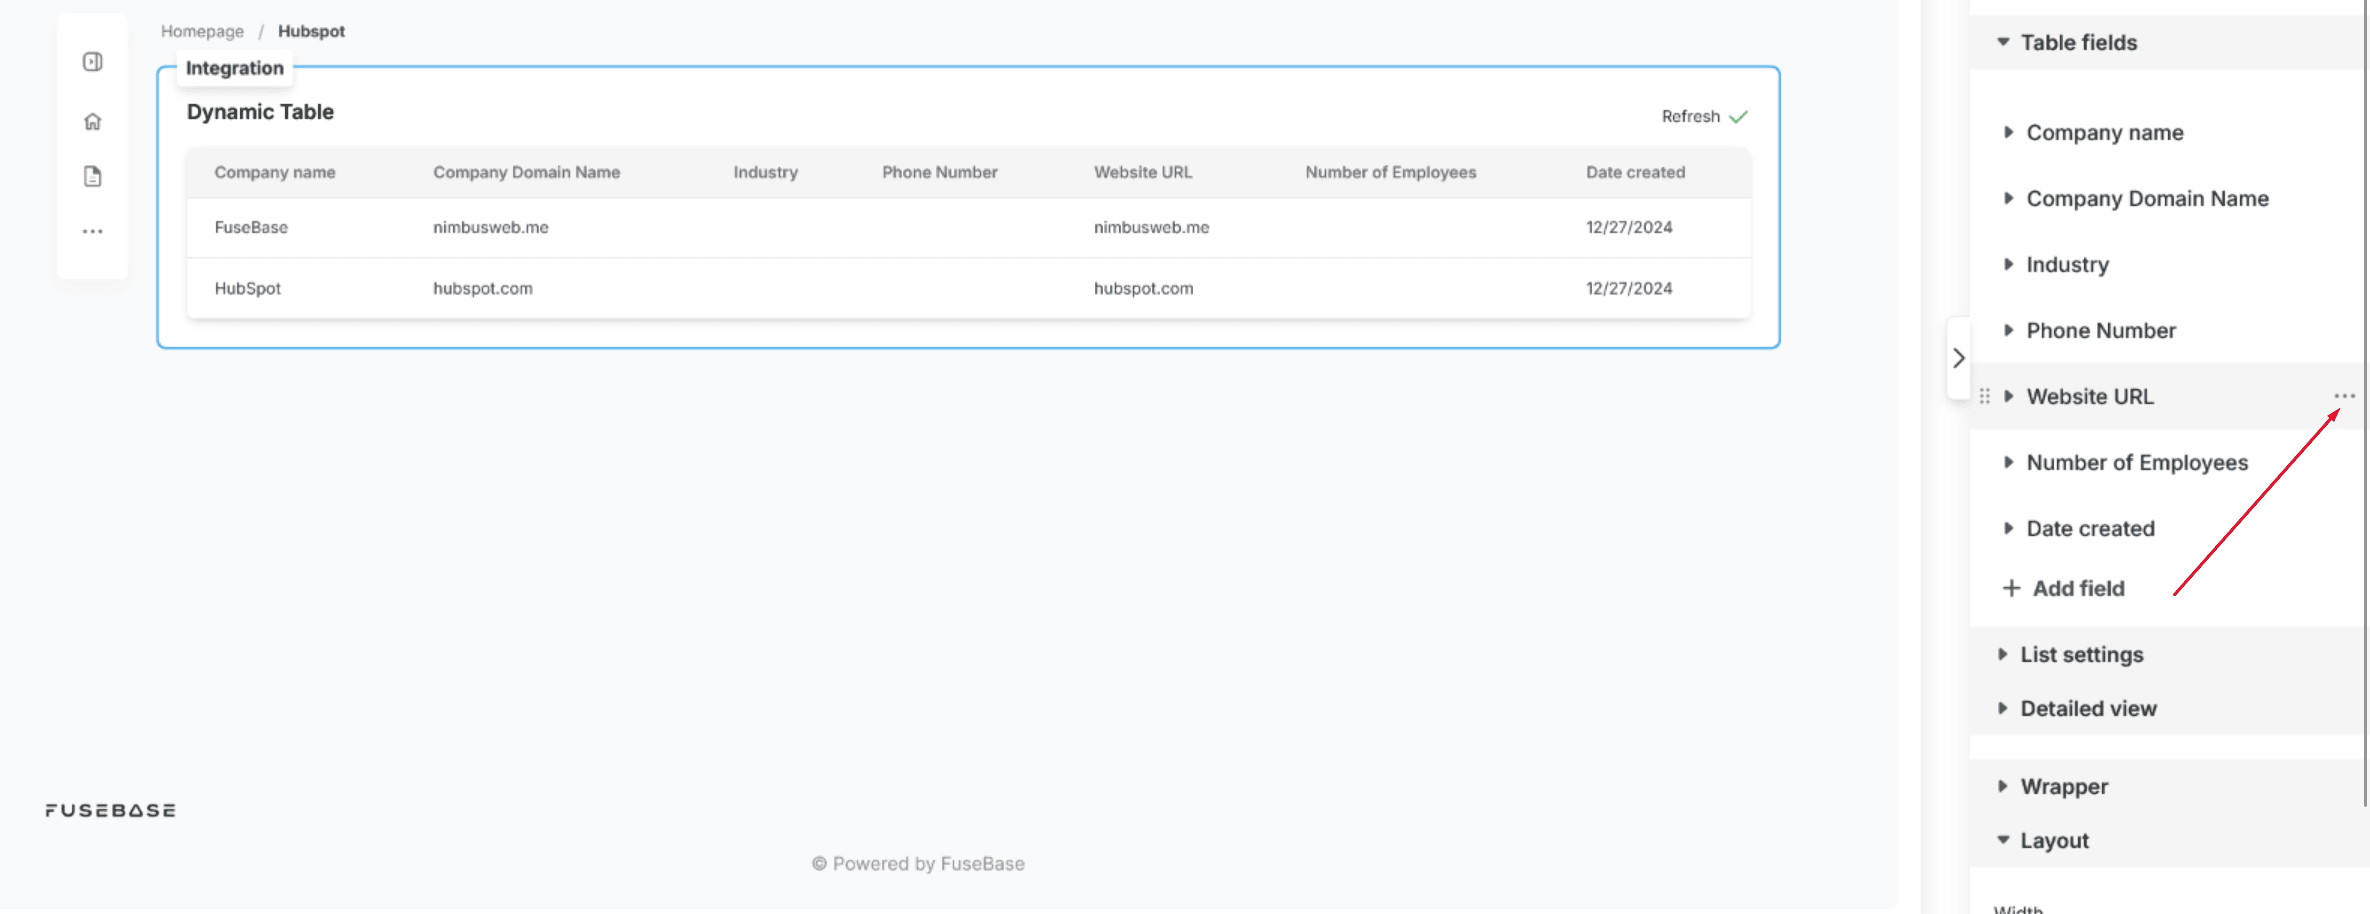
Task: Click the Company Domain Name column header
Action: tap(526, 172)
